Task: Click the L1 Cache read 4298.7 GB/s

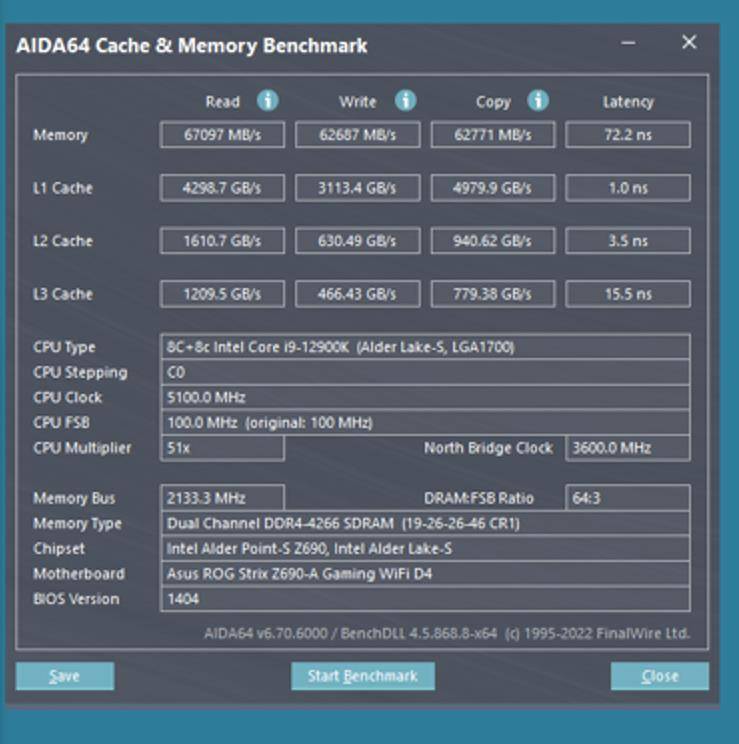Action: [223, 188]
